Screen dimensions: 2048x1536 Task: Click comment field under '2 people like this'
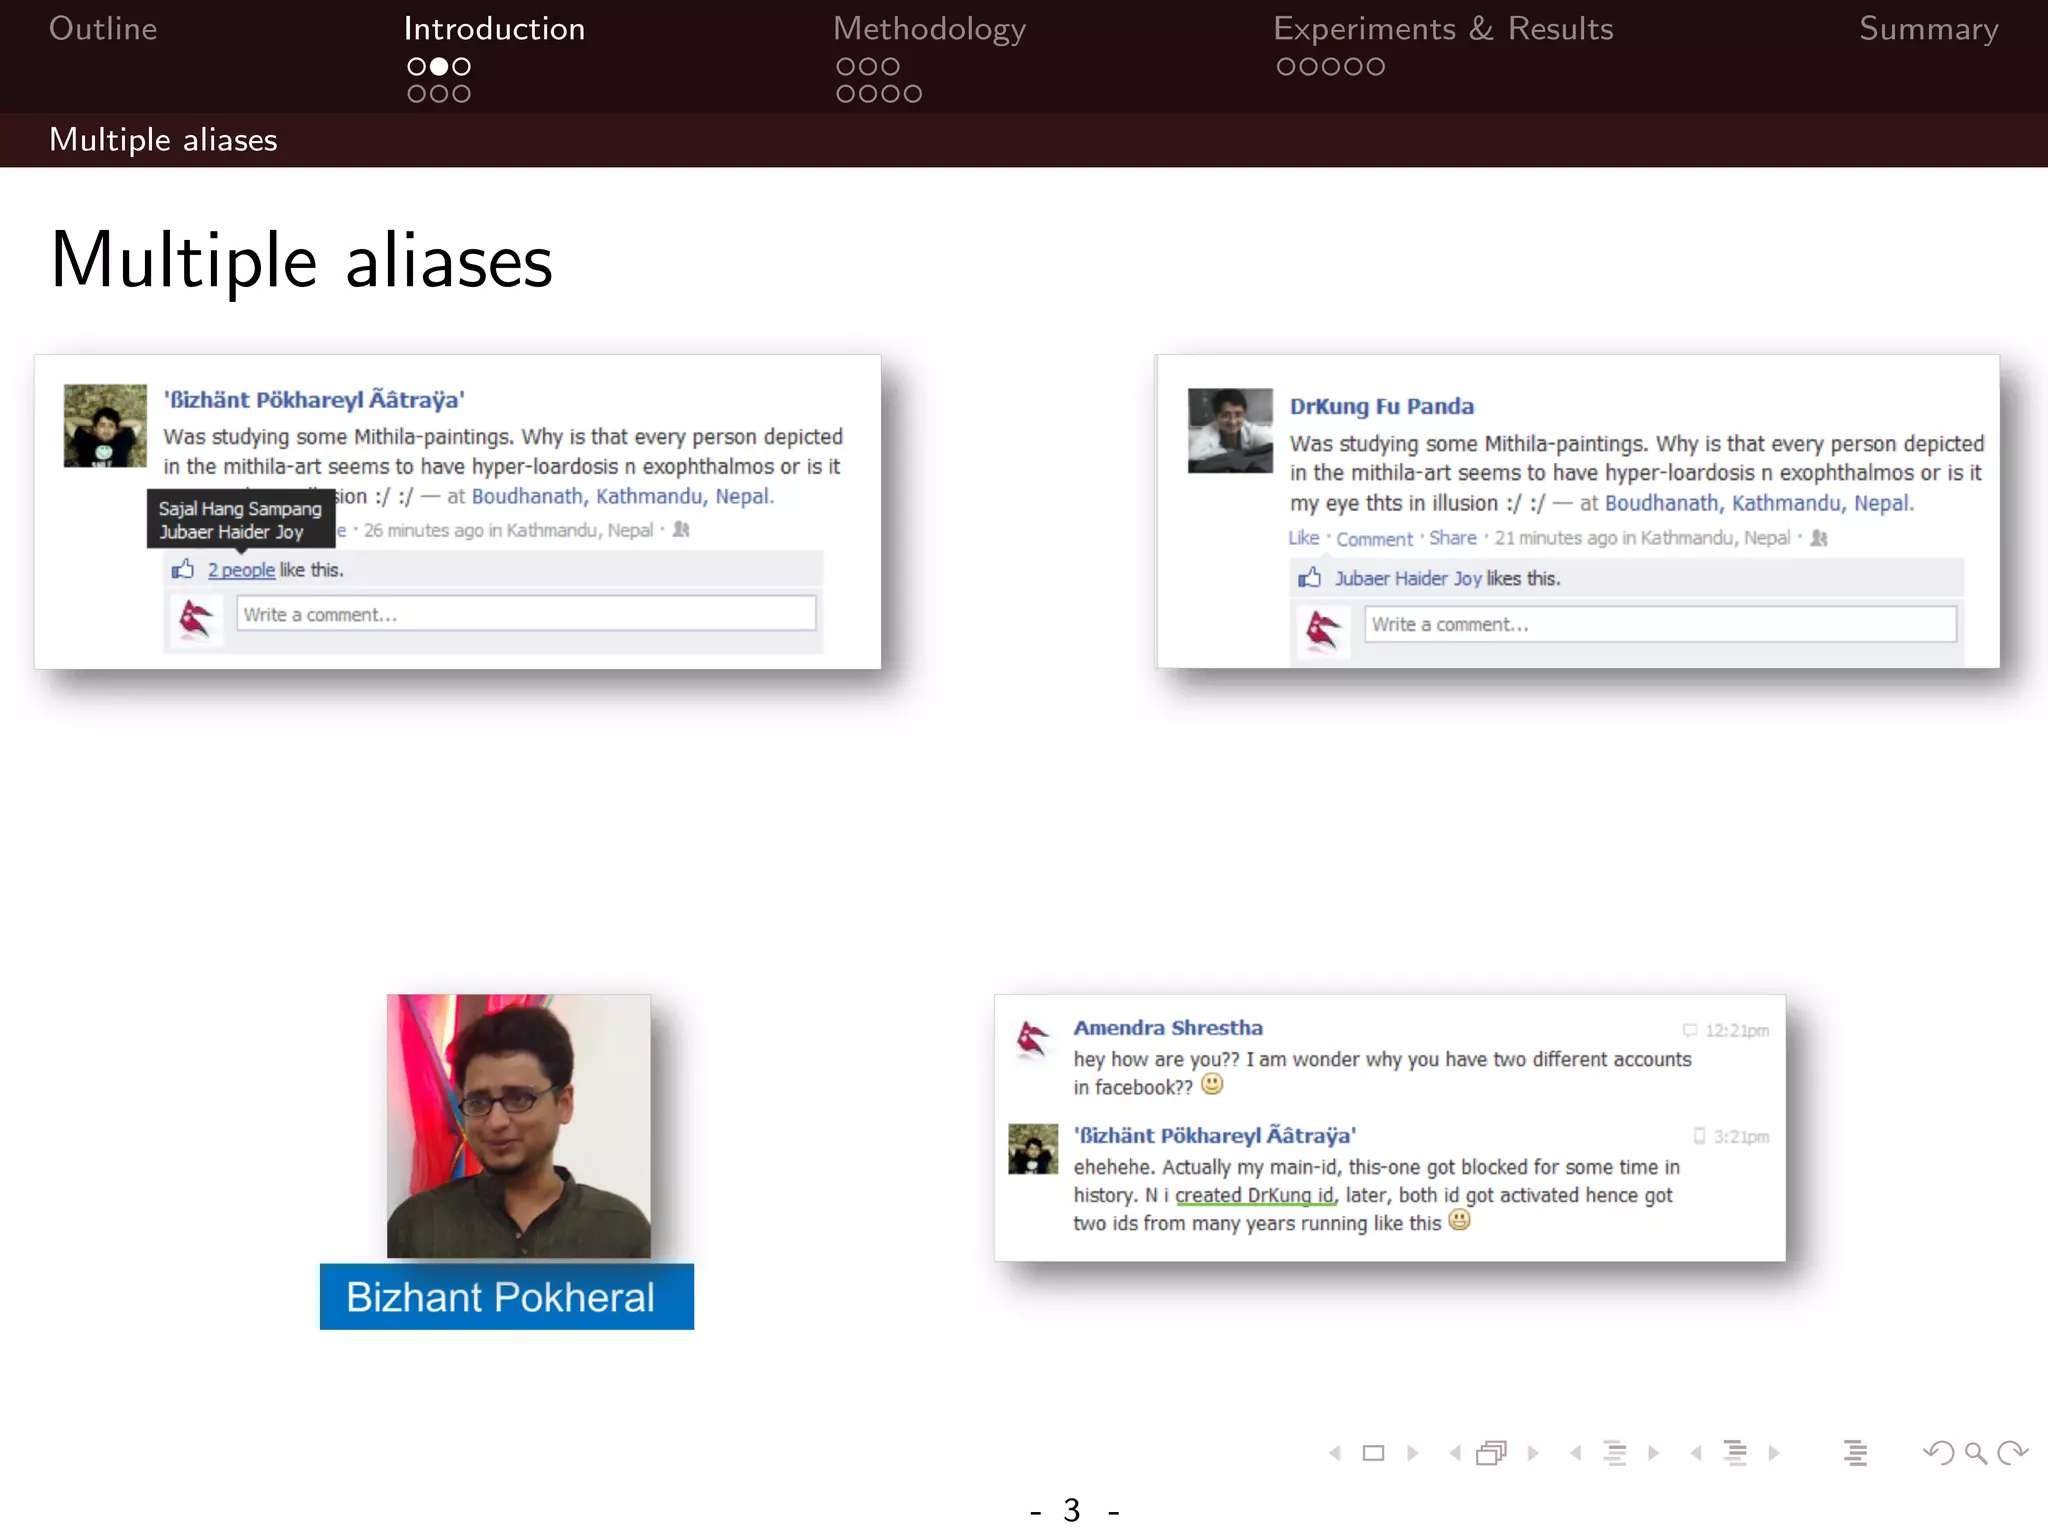tap(526, 614)
